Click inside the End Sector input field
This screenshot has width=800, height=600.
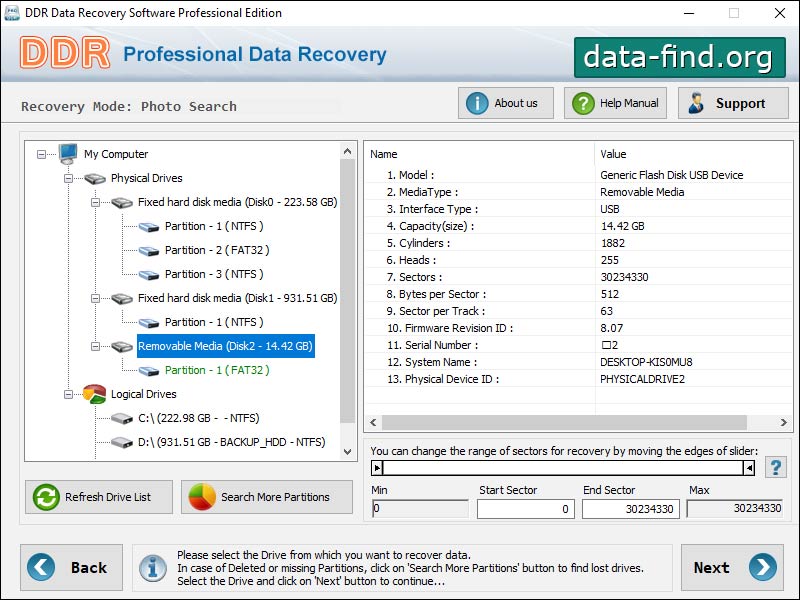coord(630,509)
